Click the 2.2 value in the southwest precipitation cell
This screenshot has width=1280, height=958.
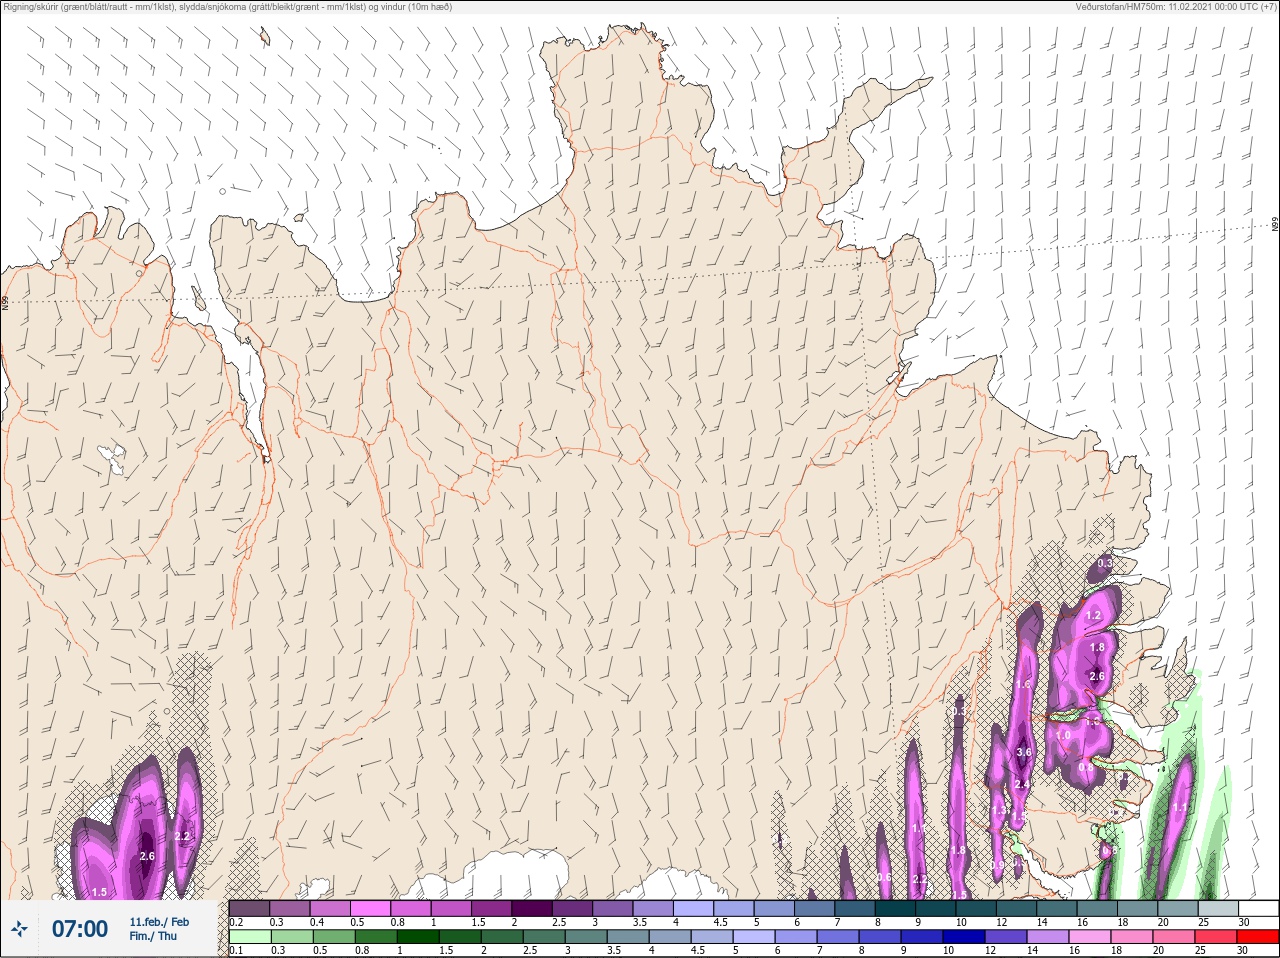[x=182, y=836]
